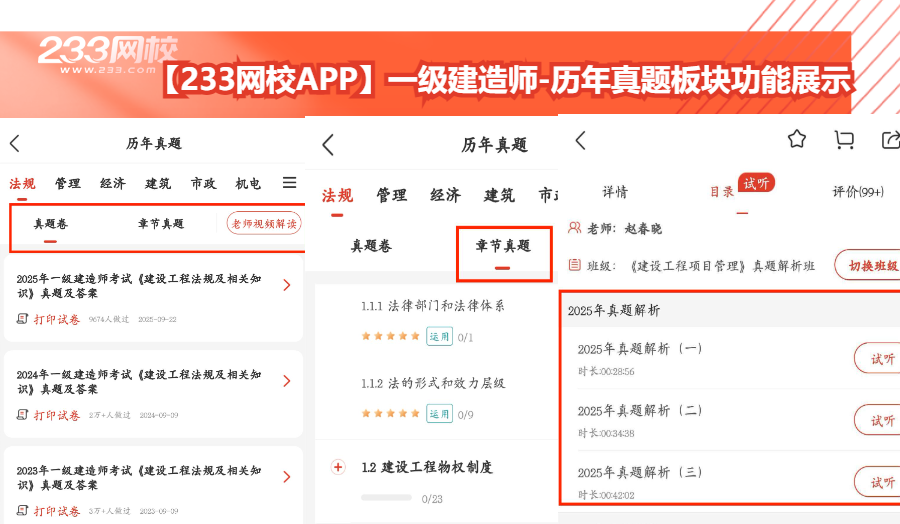The width and height of the screenshot is (900, 524).
Task: Tap five-star rating for 1.1.2 法的形式和效力层级
Action: tap(390, 413)
